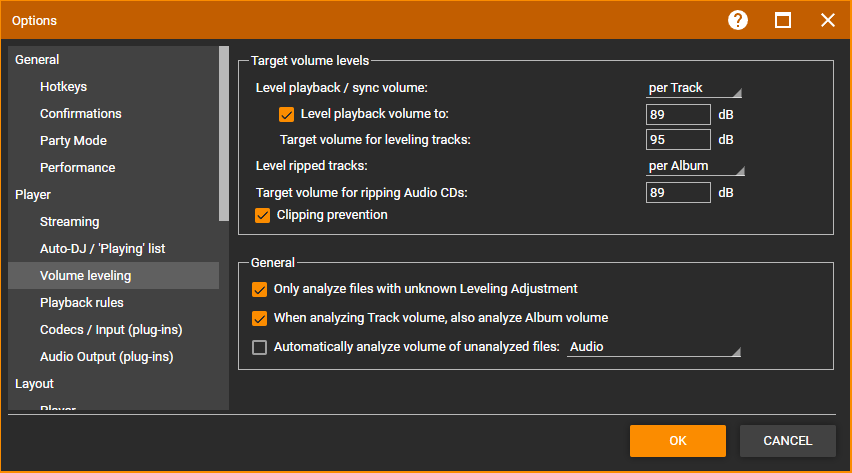Click the CANCEL button

(788, 441)
